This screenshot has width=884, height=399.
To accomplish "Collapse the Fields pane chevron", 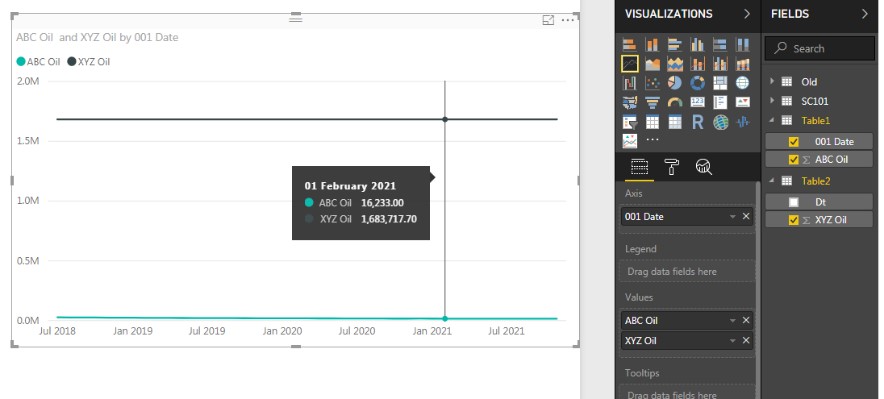I will tap(865, 14).
